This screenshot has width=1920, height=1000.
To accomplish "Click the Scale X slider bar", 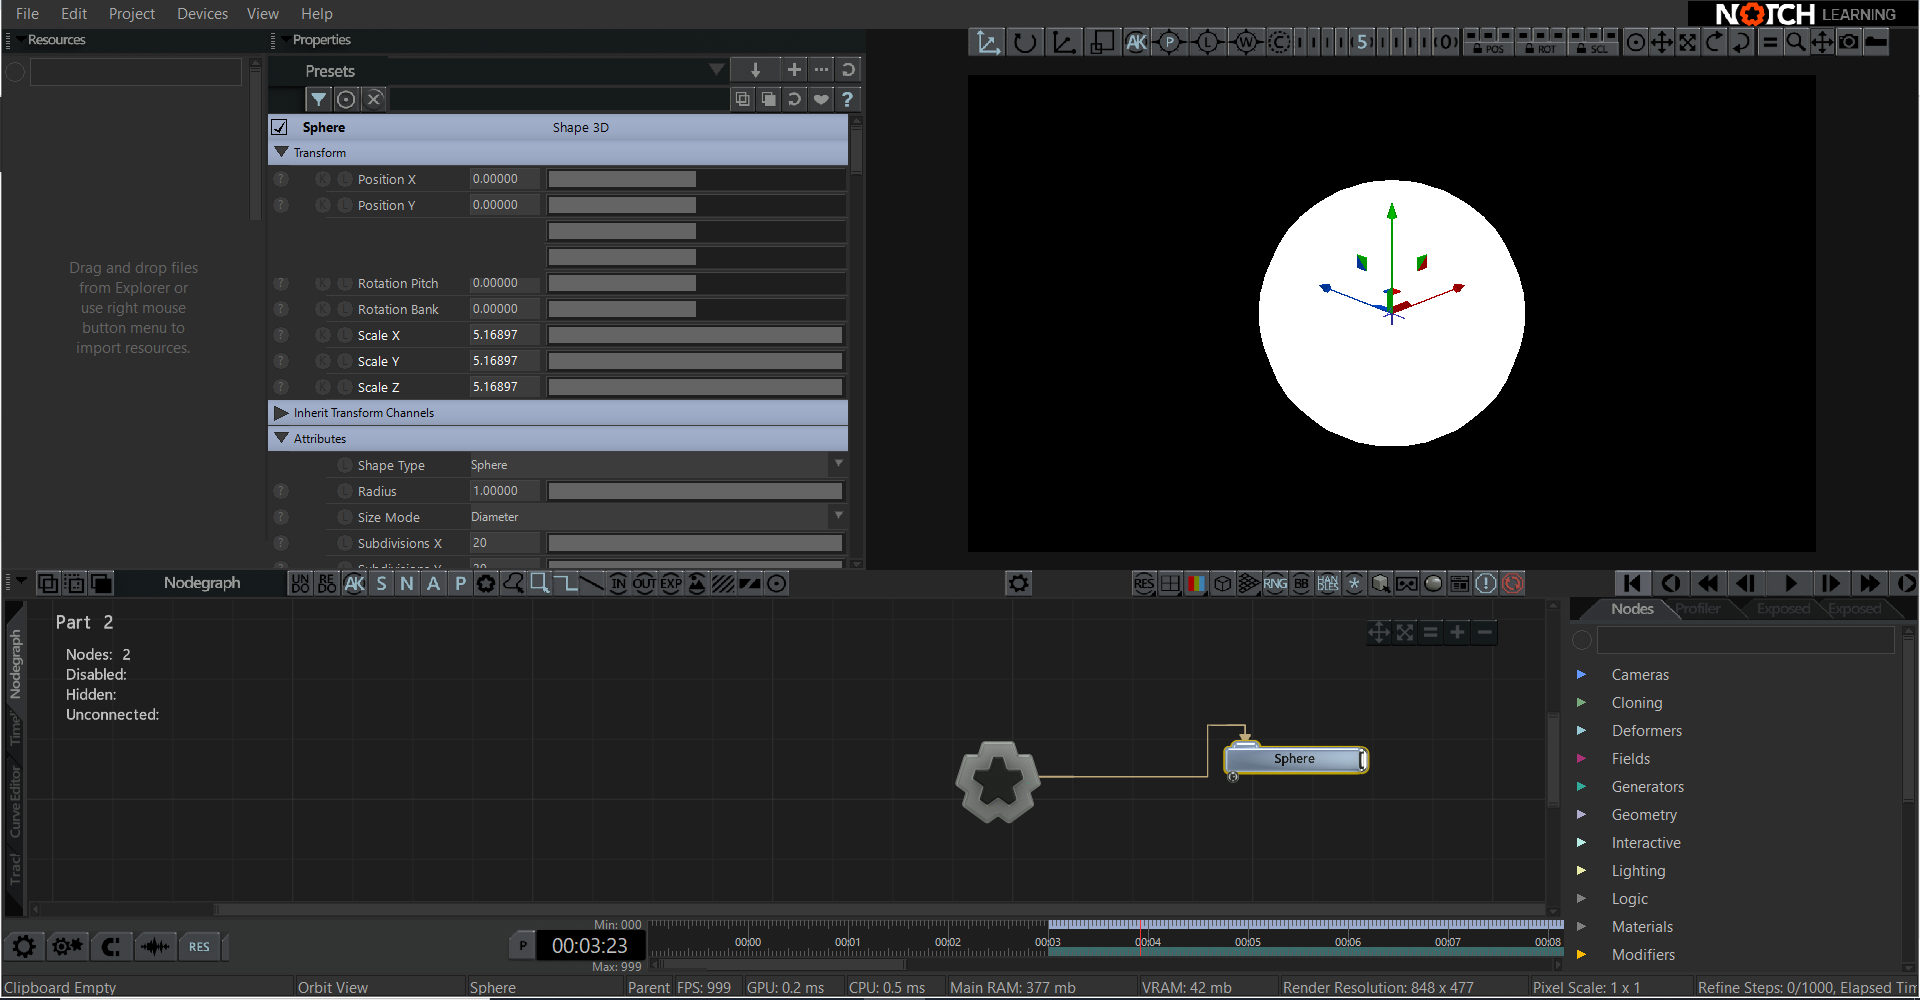I will click(x=695, y=335).
